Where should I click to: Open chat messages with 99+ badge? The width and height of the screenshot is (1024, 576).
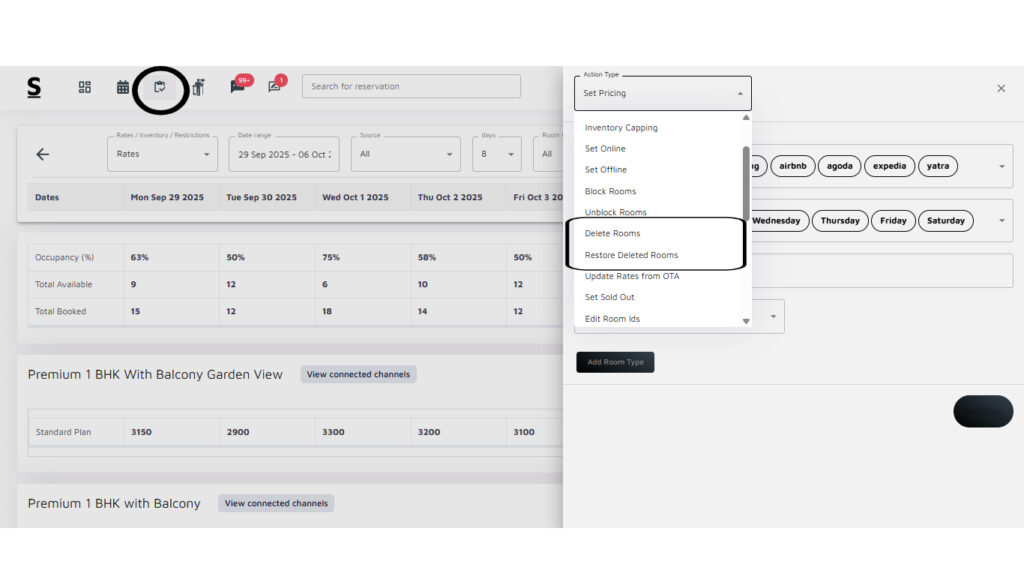238,86
